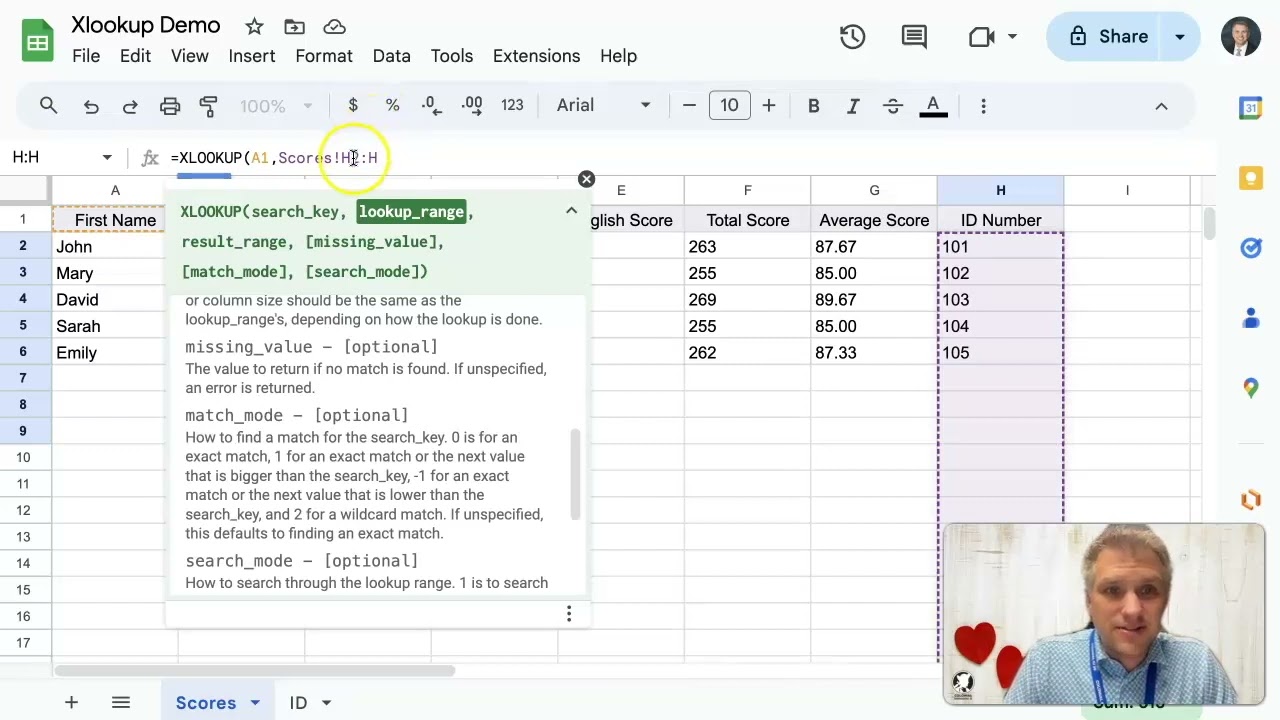Open version history clock icon
This screenshot has height=720, width=1280.
(x=852, y=37)
